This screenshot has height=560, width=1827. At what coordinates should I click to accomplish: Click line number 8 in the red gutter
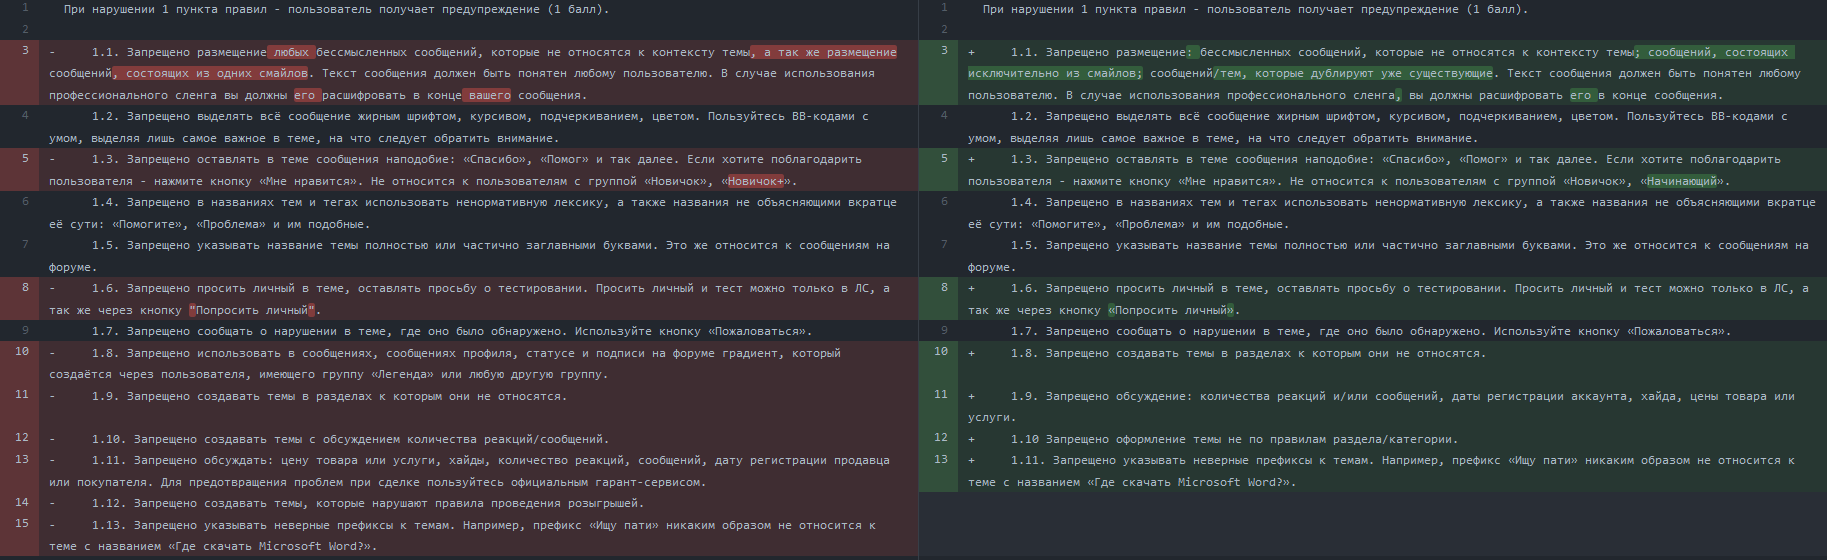(x=26, y=287)
